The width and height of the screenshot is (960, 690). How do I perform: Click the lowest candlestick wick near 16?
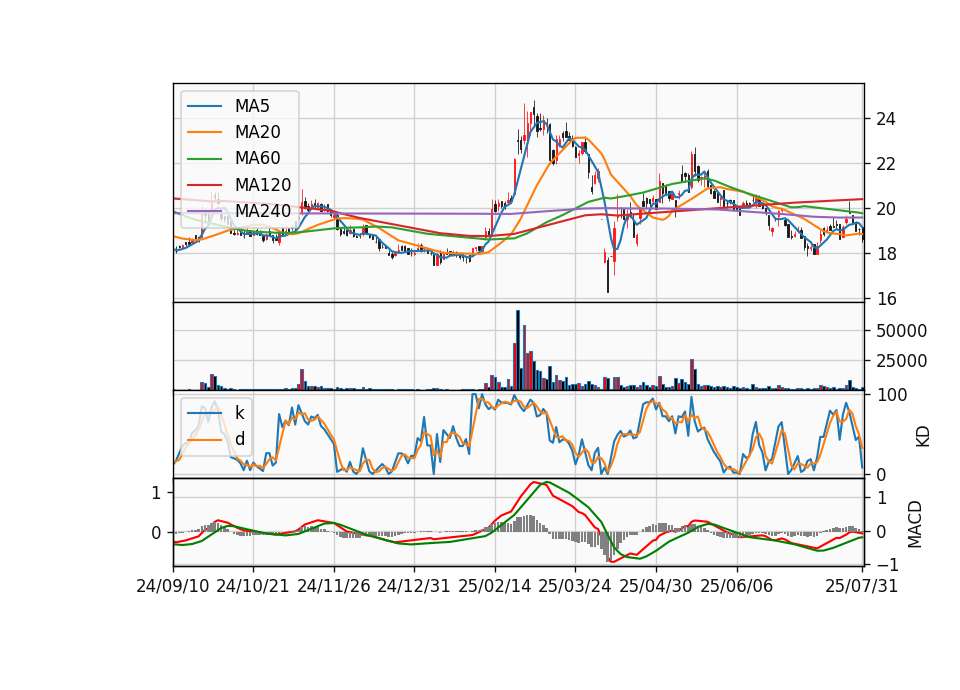[x=608, y=276]
